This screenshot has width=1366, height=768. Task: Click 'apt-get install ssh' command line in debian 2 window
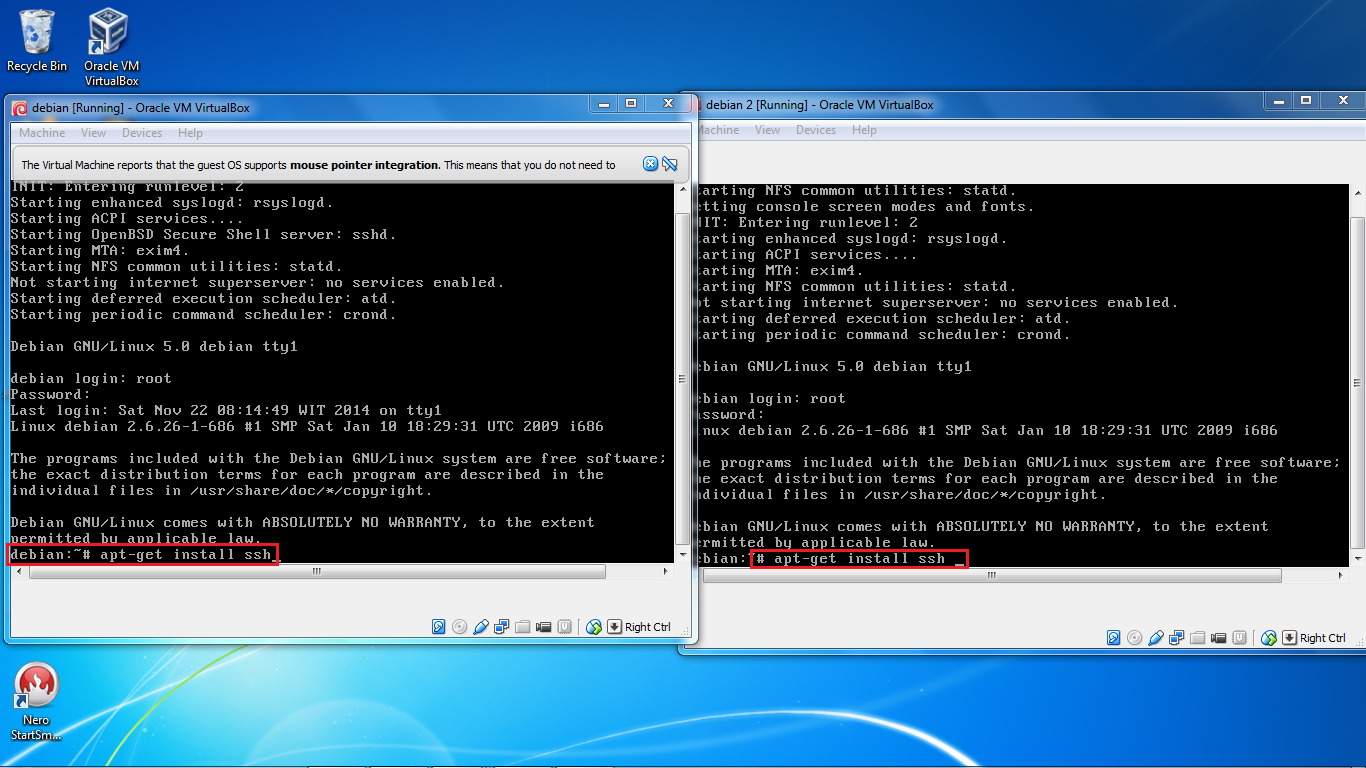pos(860,559)
